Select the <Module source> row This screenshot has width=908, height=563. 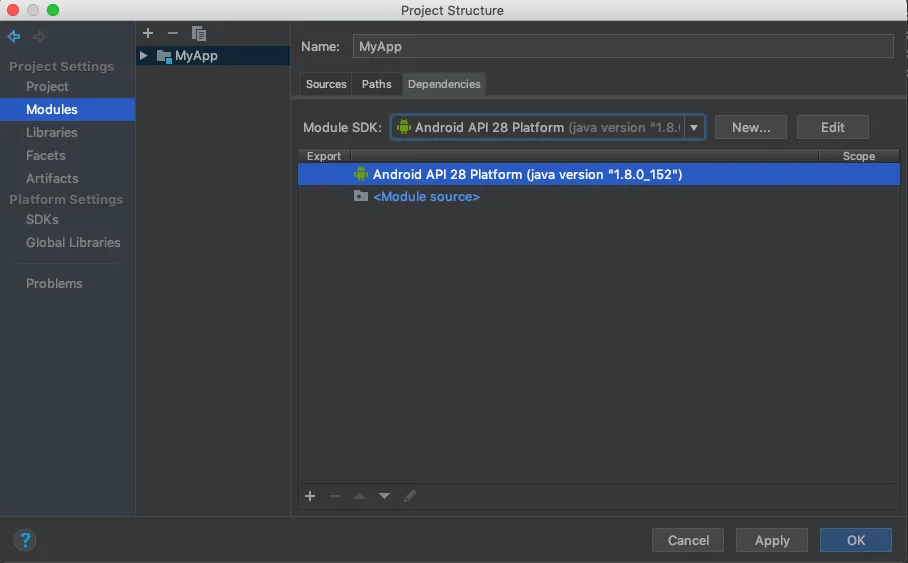[599, 196]
